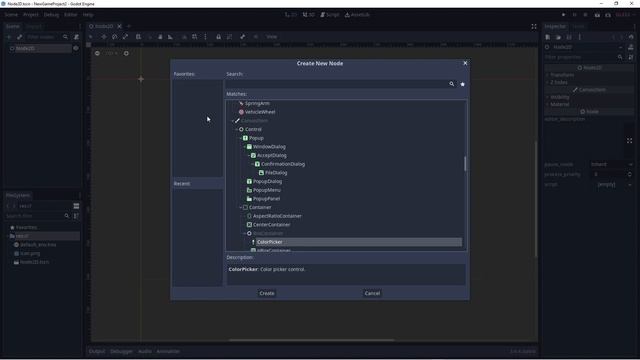Screen dimensions: 640x360
Task: Open the AssetLib workspace
Action: [357, 15]
